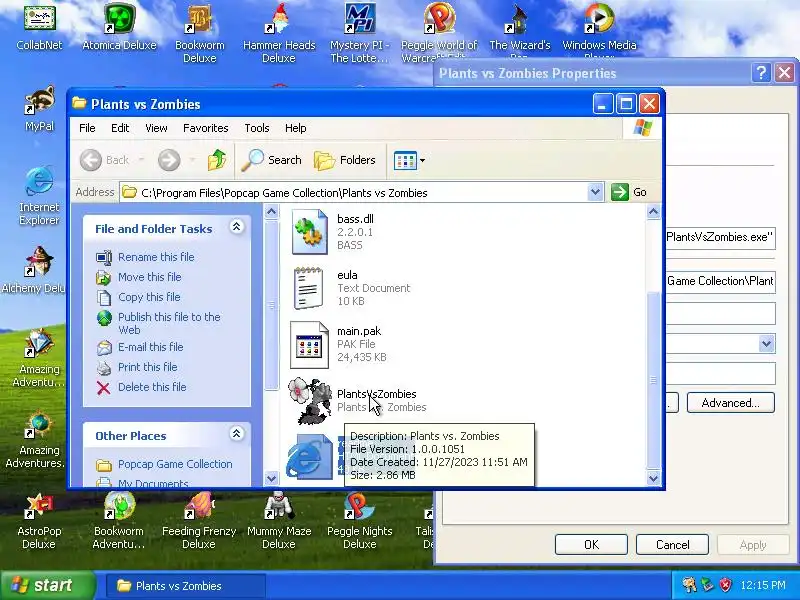The width and height of the screenshot is (800, 600).
Task: Open the File menu
Action: coord(87,128)
